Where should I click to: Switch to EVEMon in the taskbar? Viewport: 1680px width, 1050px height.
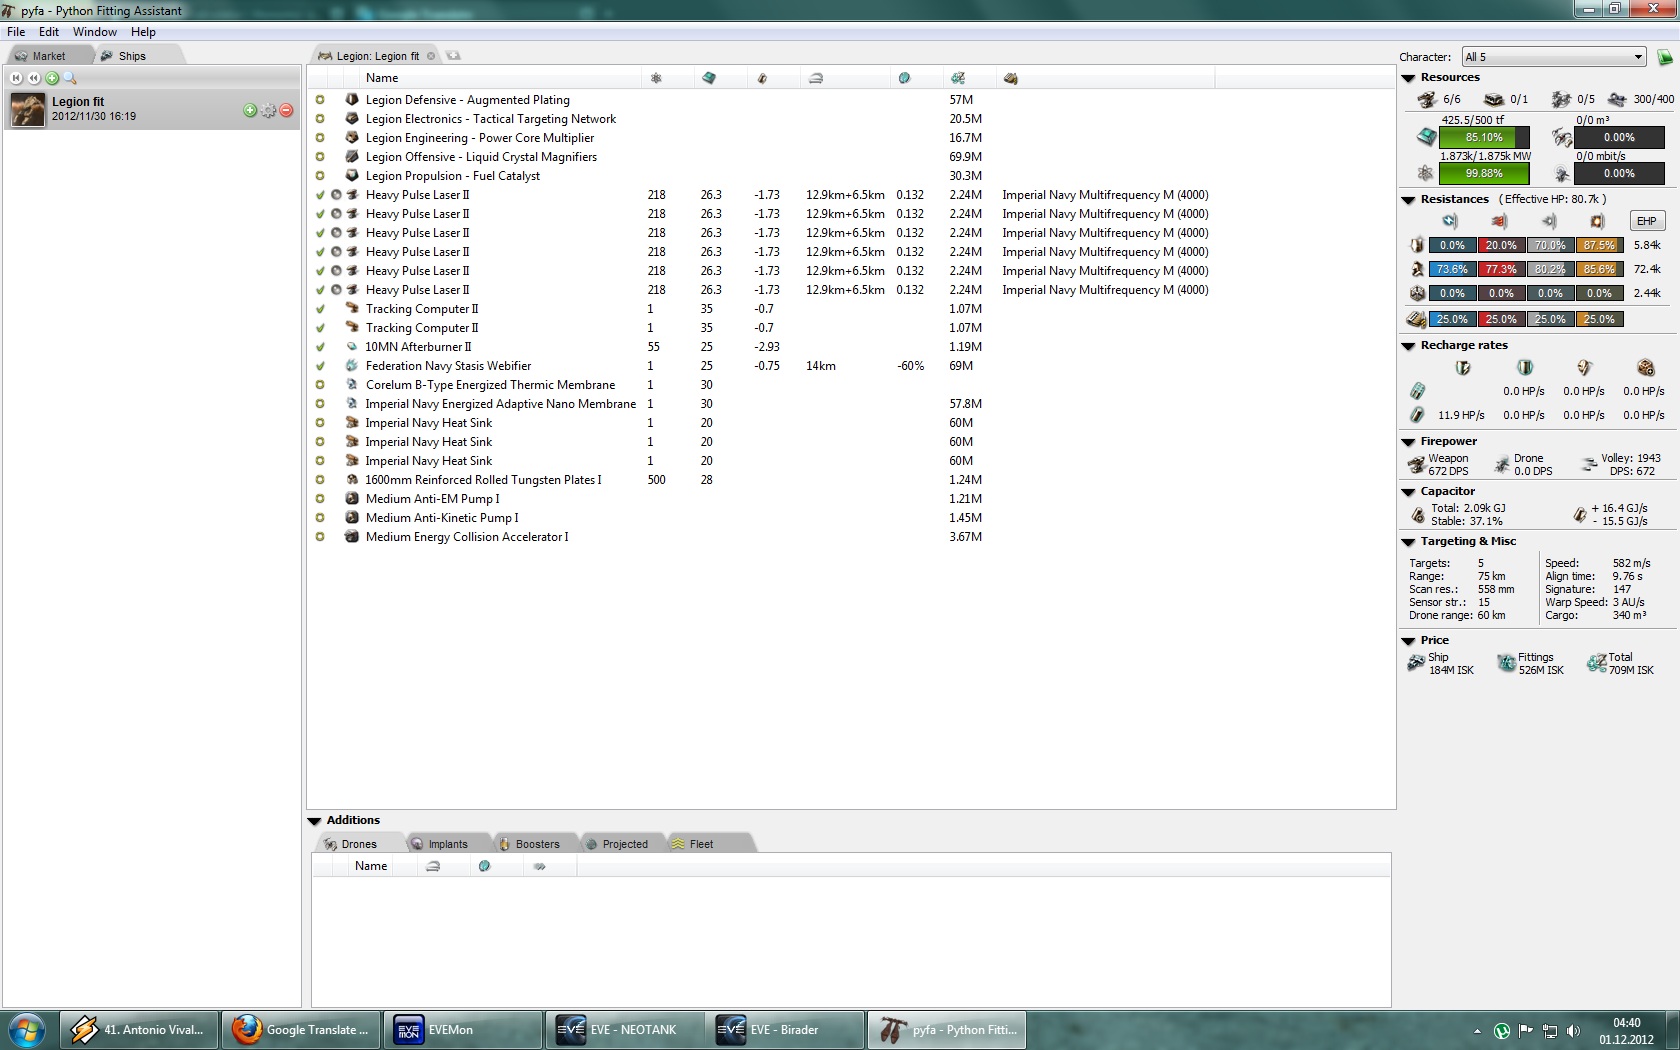click(461, 1030)
